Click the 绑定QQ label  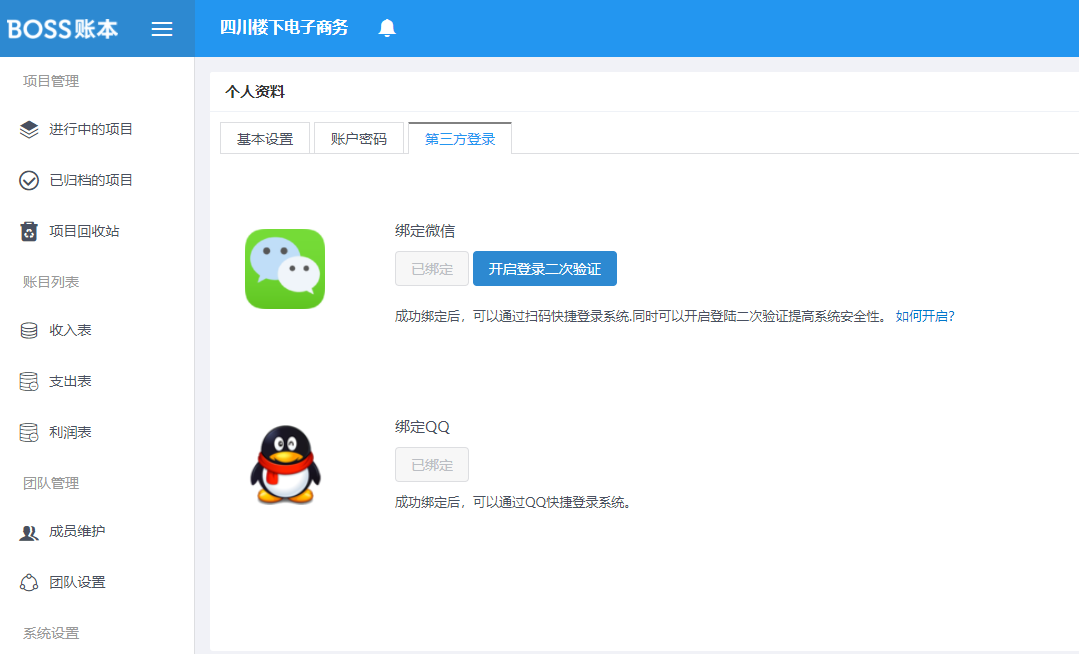(x=422, y=427)
